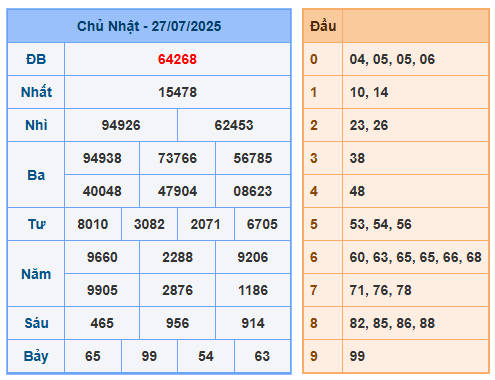Select Bảy prize number 99
This screenshot has width=495, height=380.
pos(149,356)
